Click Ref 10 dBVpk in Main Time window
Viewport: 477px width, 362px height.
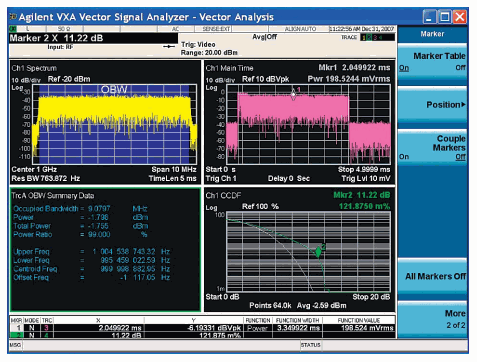(x=265, y=79)
